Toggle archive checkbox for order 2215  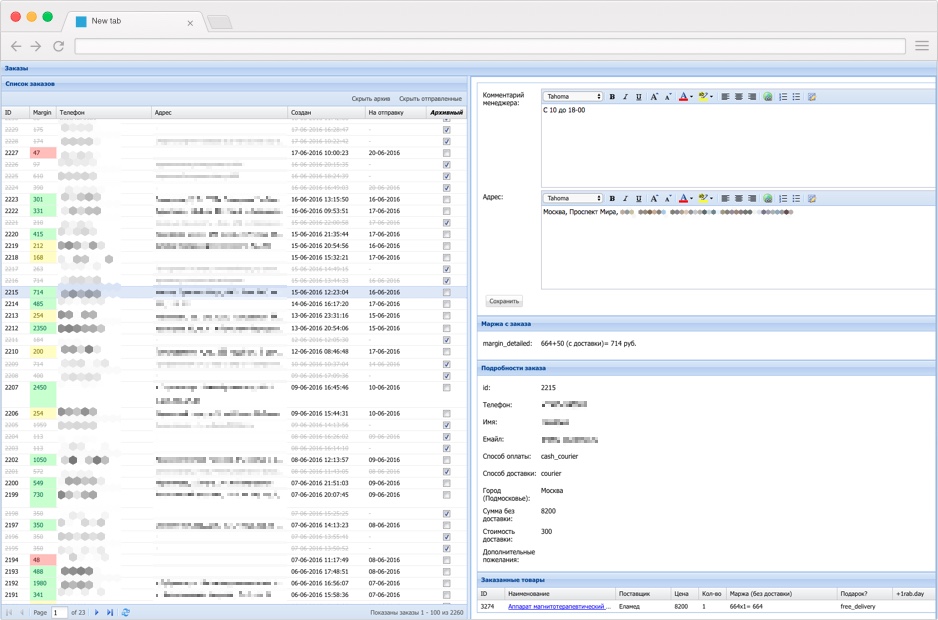[x=447, y=293]
